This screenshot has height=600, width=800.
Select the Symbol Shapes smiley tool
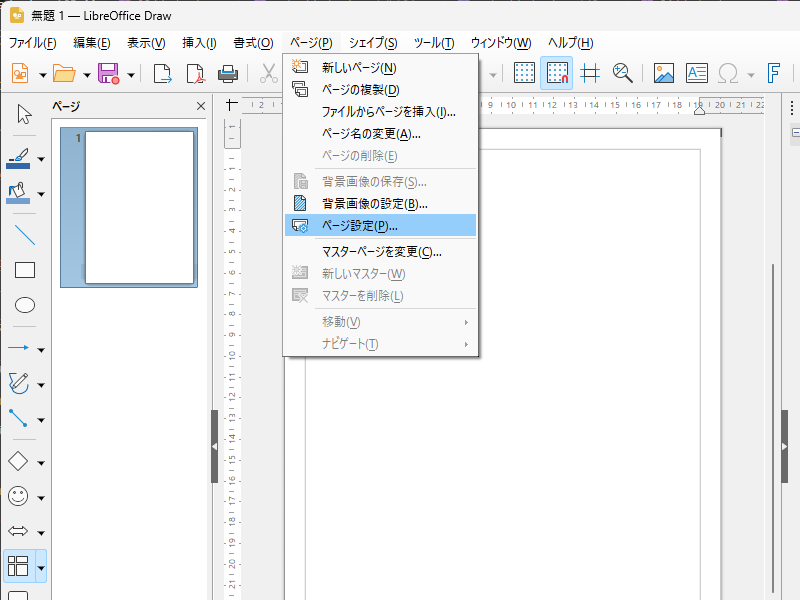pos(18,496)
